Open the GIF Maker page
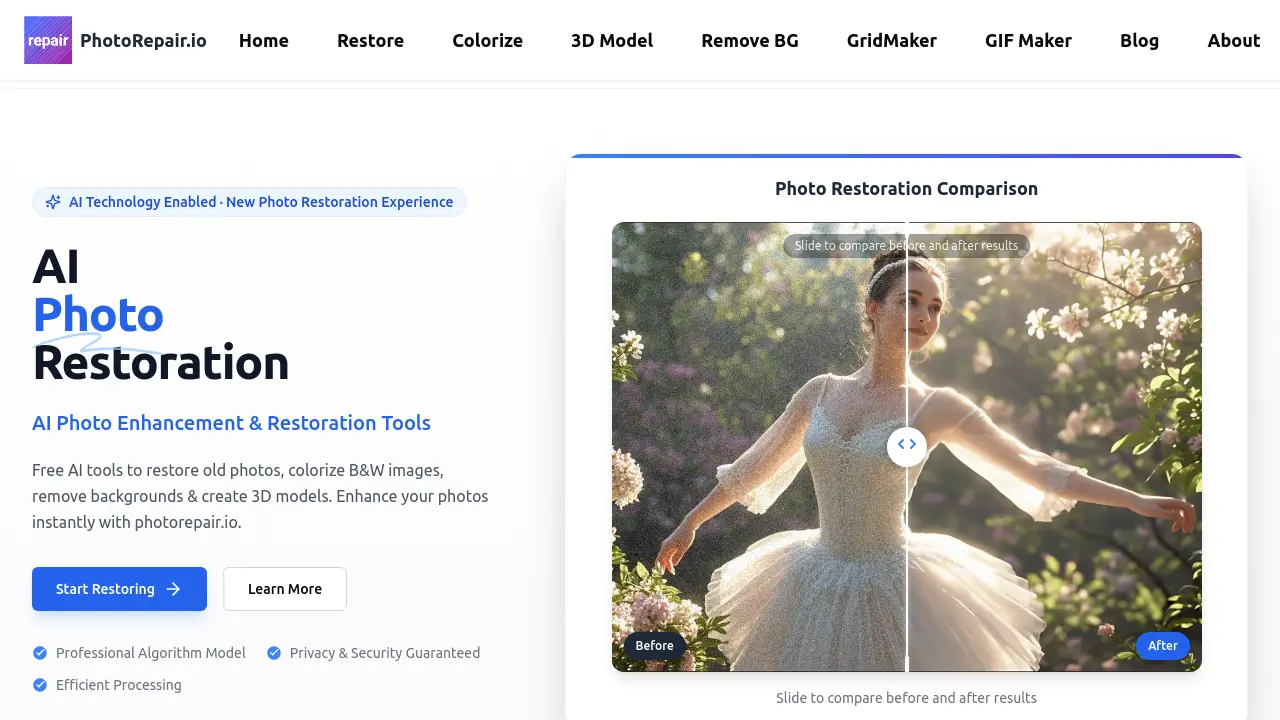Viewport: 1280px width, 720px height. coord(1028,40)
